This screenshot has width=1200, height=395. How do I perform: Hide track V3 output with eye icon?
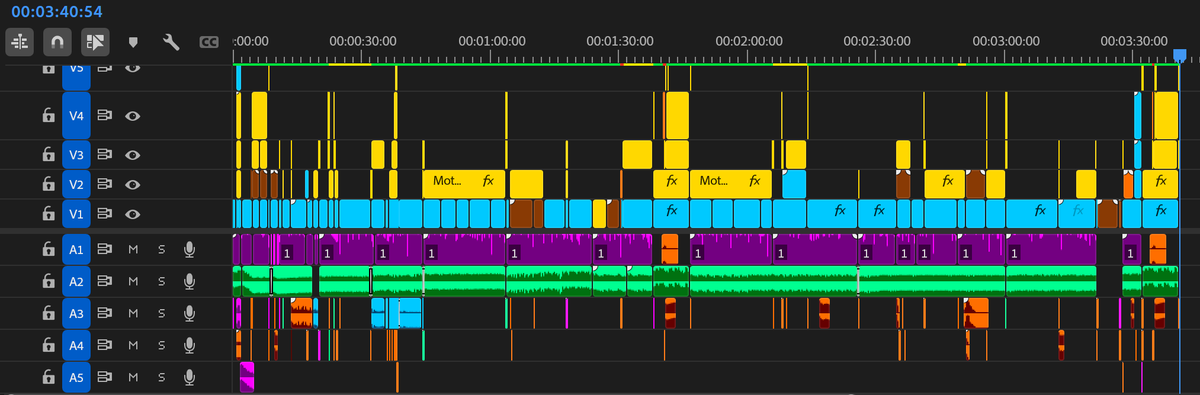pyautogui.click(x=132, y=155)
